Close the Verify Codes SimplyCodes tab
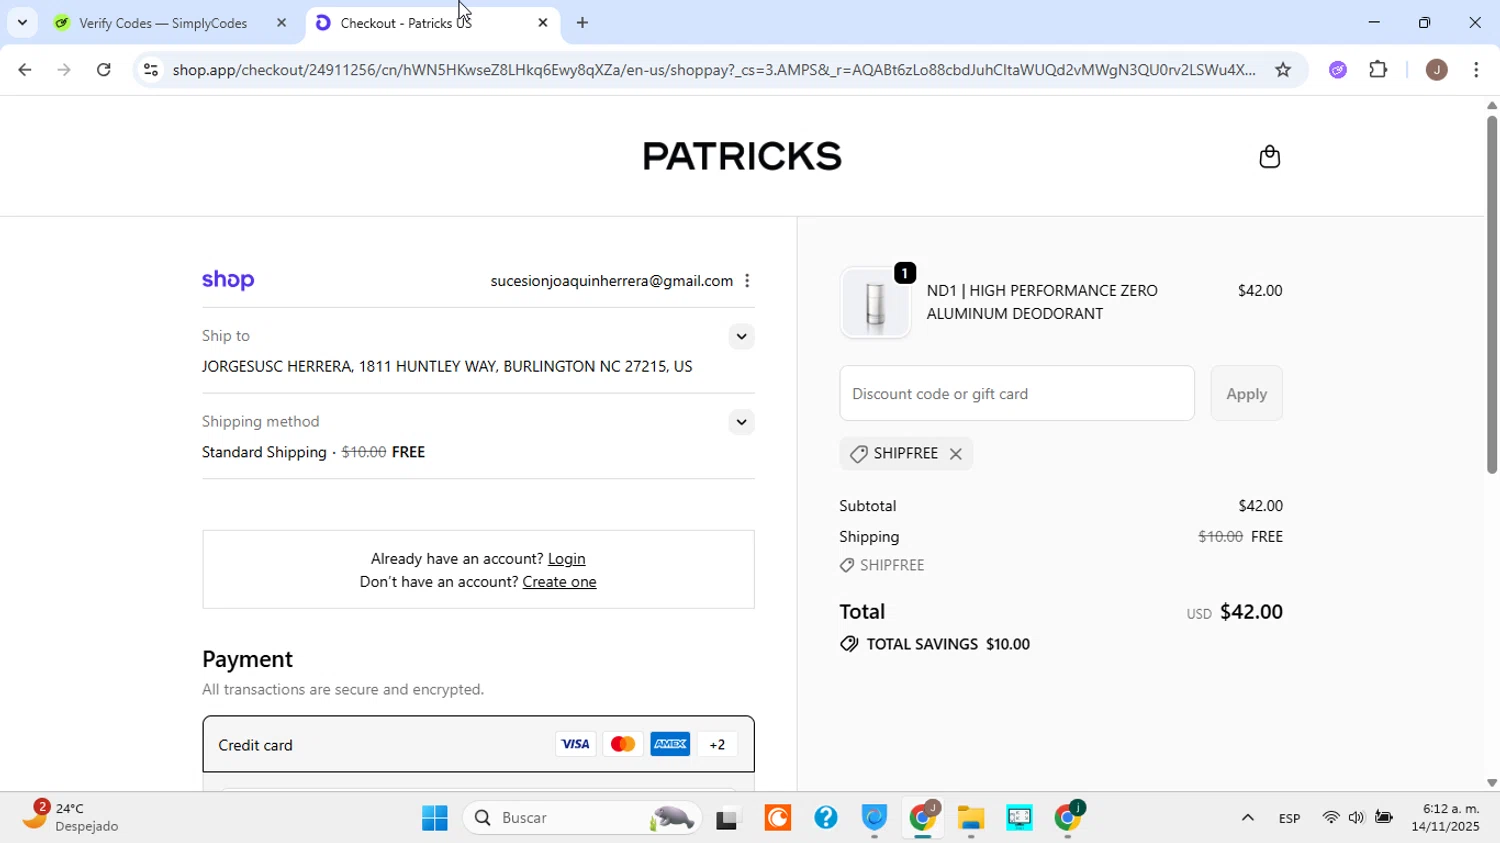Screen dimensions: 1500x843 tap(282, 23)
